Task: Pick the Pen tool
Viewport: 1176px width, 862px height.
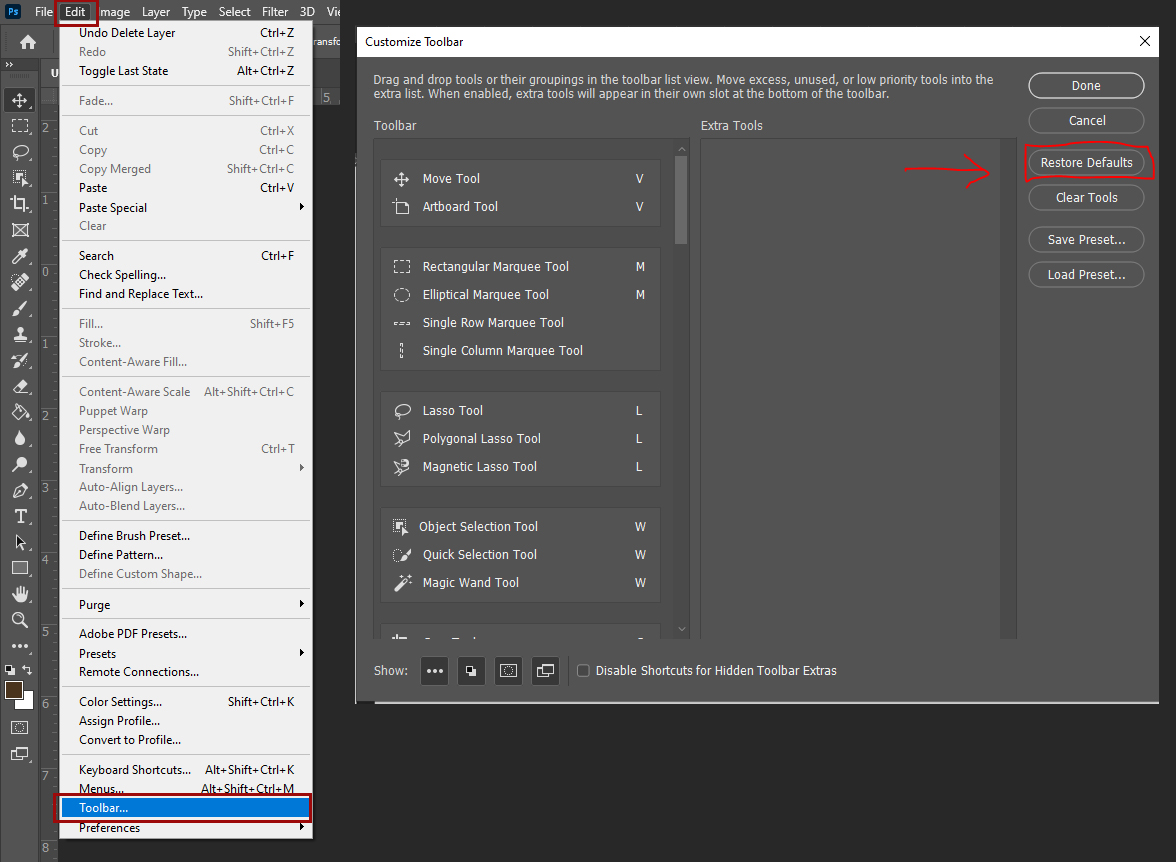Action: coord(20,491)
